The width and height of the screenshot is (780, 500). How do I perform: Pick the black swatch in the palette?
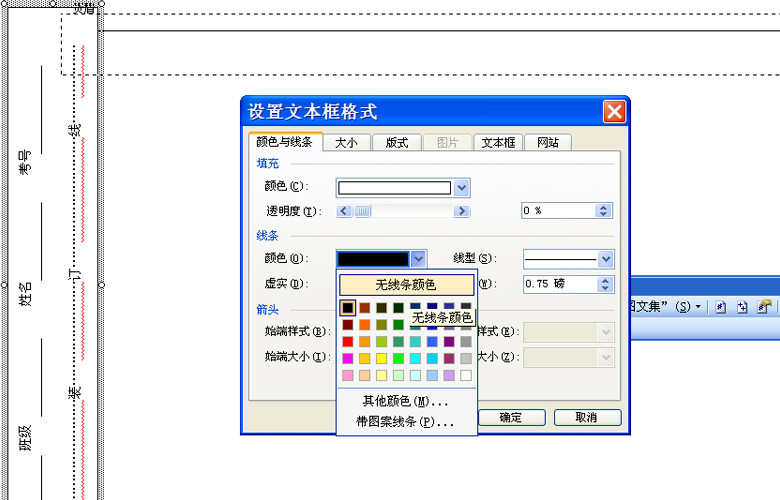pyautogui.click(x=348, y=308)
